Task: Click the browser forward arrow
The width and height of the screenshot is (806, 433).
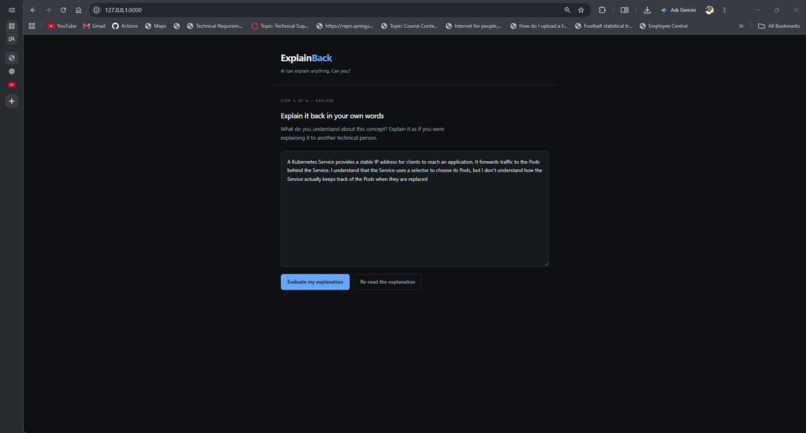Action: 48,10
